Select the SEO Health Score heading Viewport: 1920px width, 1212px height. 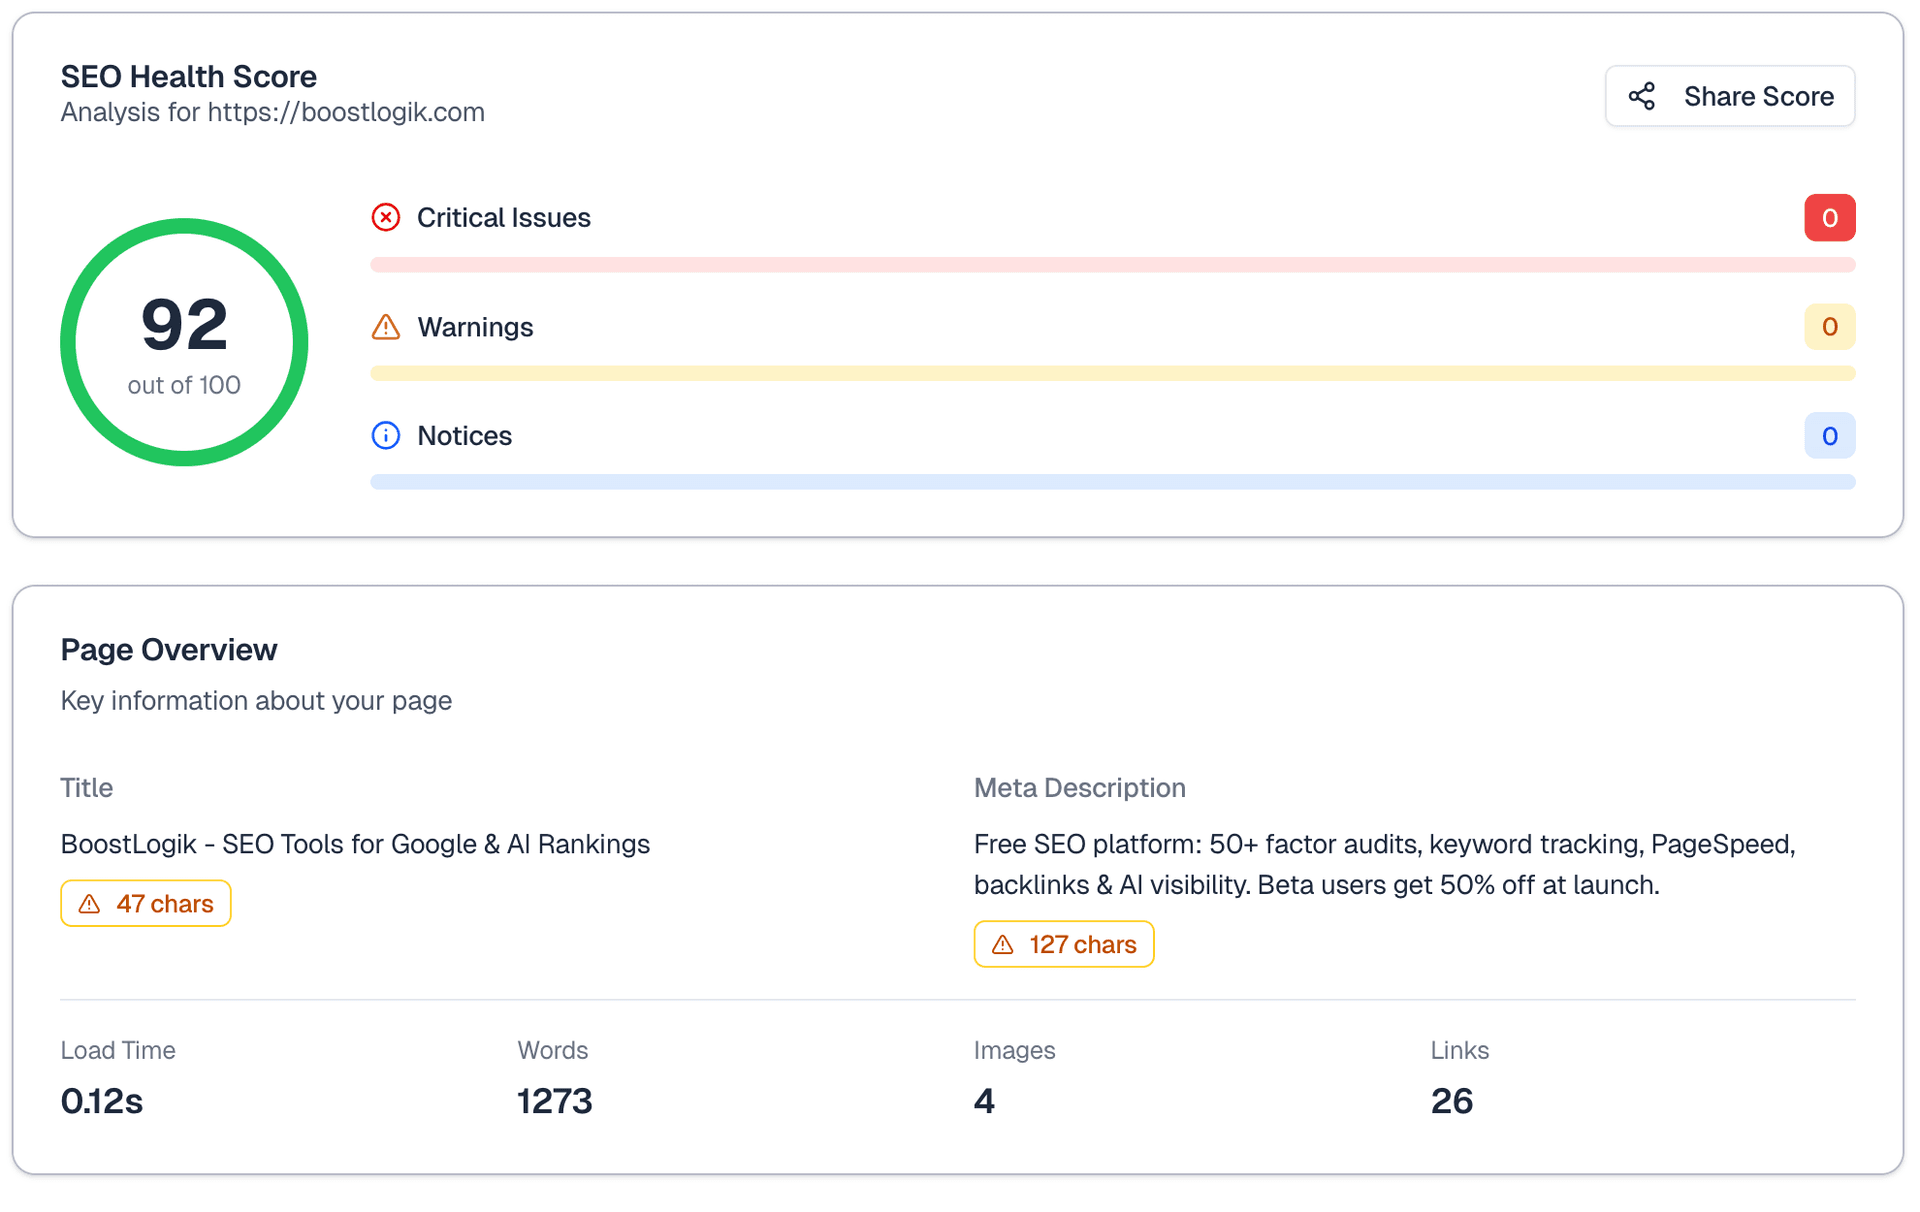[x=189, y=76]
